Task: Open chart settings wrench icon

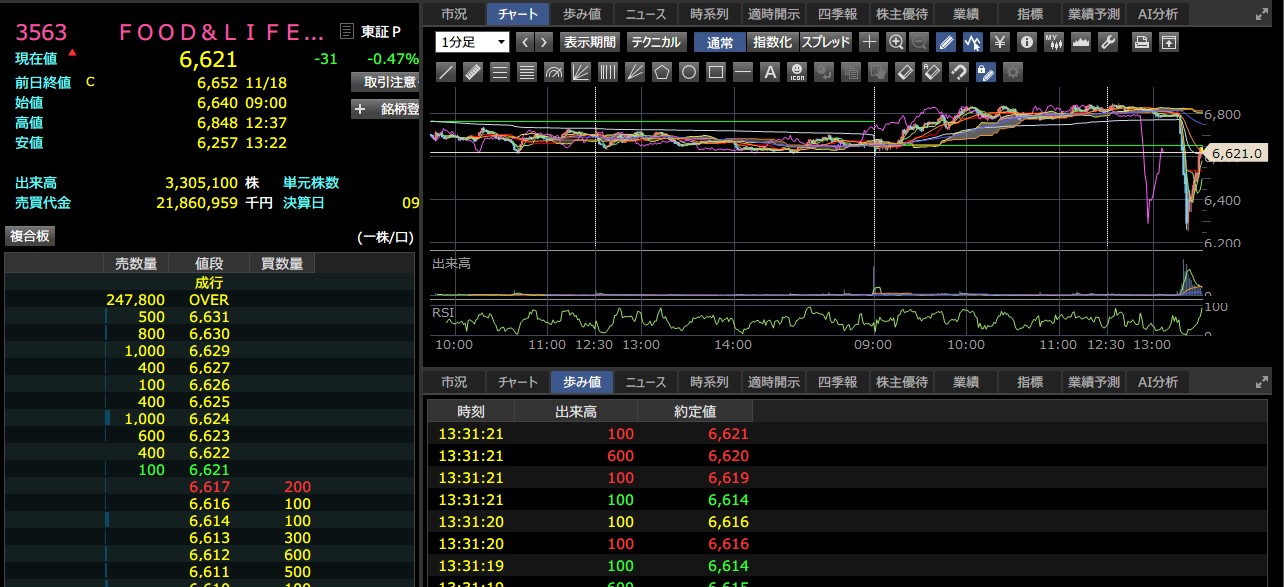Action: click(1108, 42)
